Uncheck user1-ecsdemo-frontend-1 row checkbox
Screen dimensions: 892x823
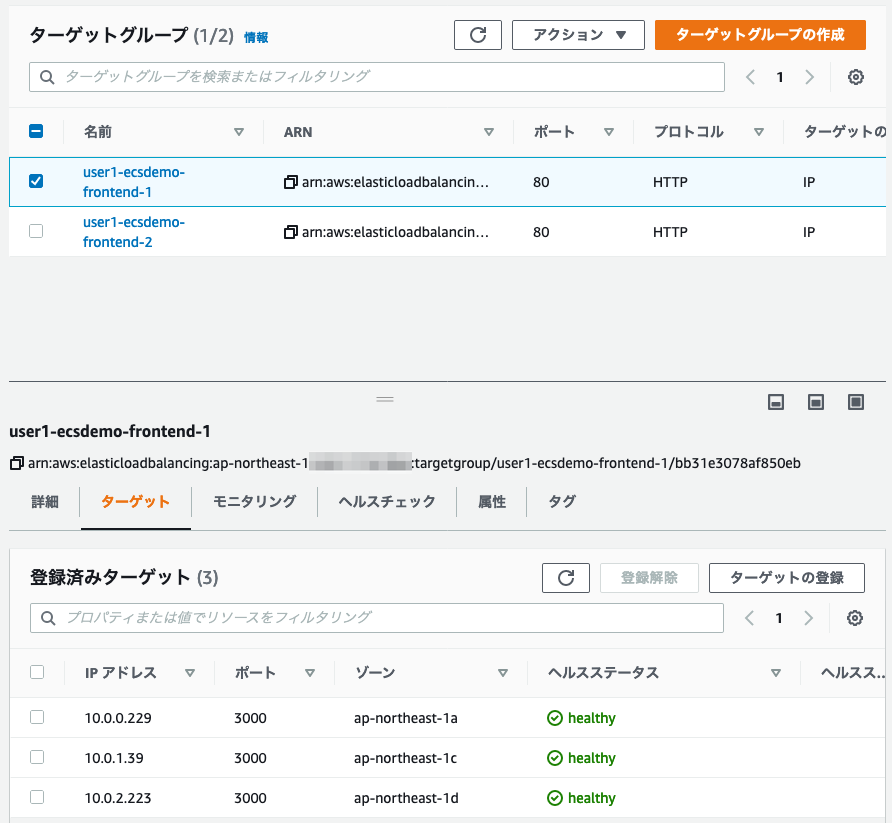(36, 181)
